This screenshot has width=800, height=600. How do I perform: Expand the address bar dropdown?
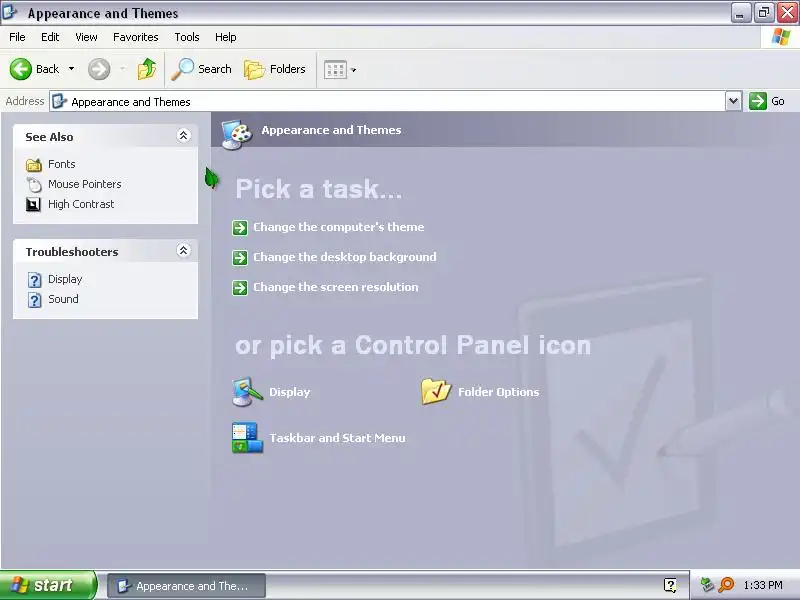pos(733,101)
